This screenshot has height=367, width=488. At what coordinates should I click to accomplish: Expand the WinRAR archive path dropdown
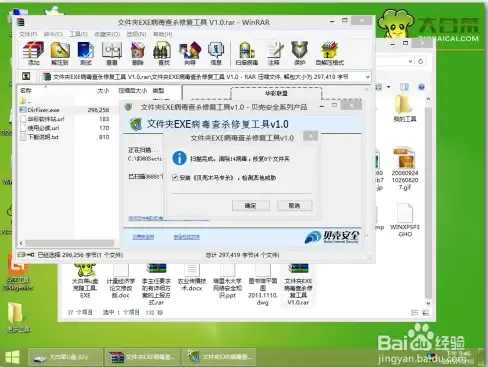coord(367,77)
